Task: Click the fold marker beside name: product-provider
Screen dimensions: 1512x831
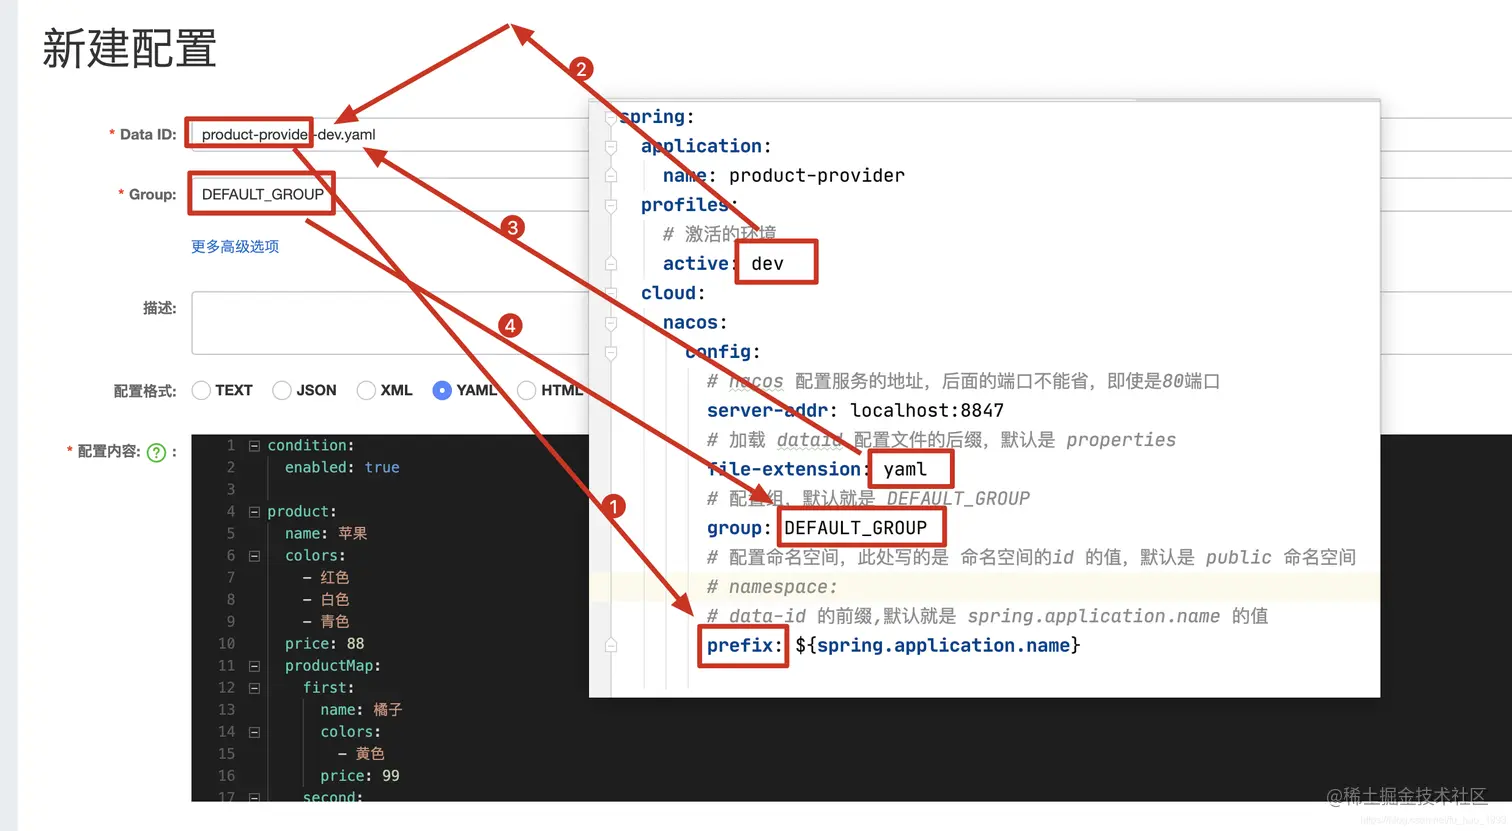Action: point(610,176)
